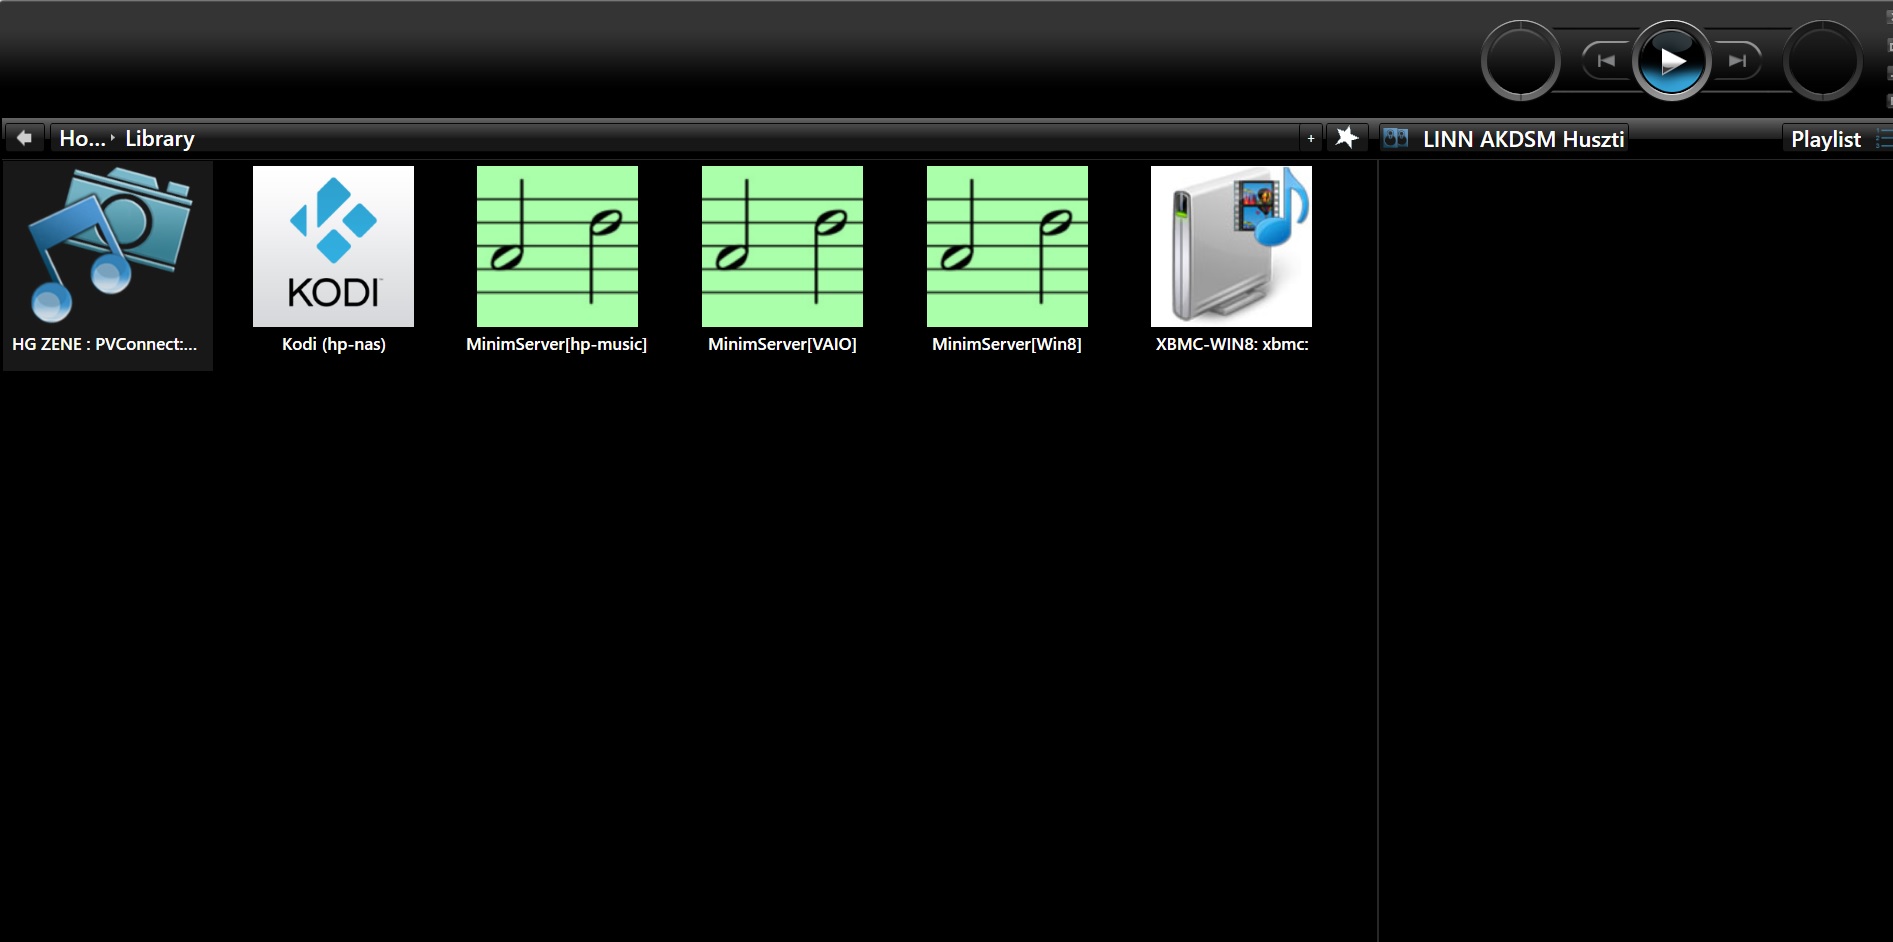Viewport: 1893px width, 942px height.
Task: Open the Playlist source selector
Action: [1825, 139]
